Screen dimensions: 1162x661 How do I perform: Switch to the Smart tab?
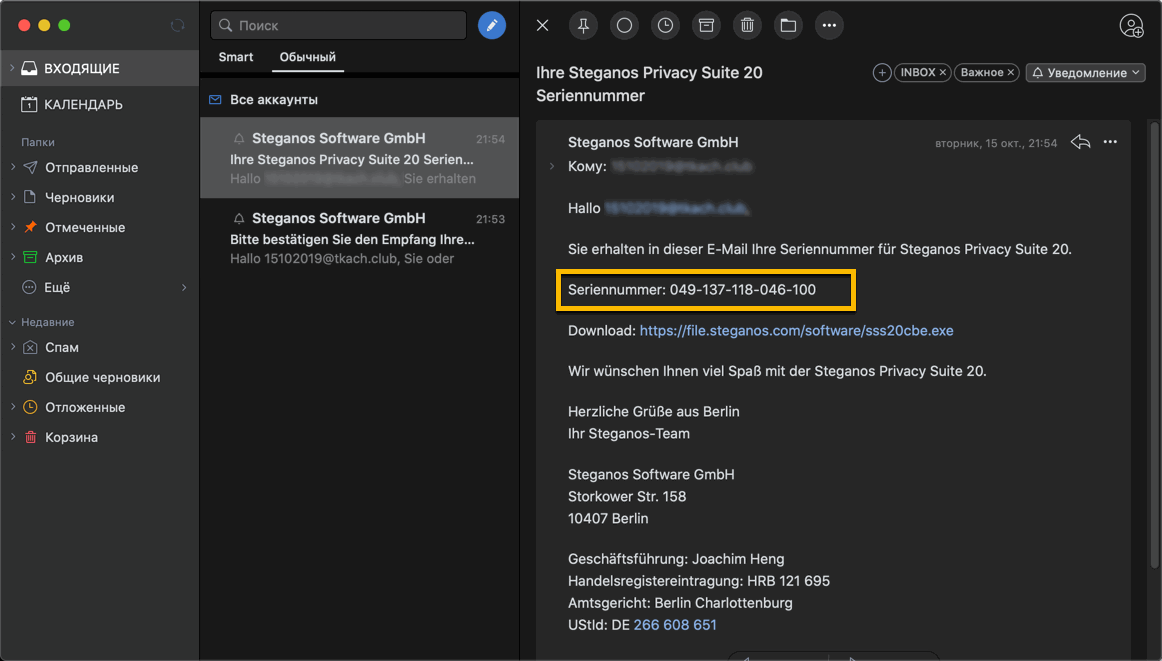point(236,57)
